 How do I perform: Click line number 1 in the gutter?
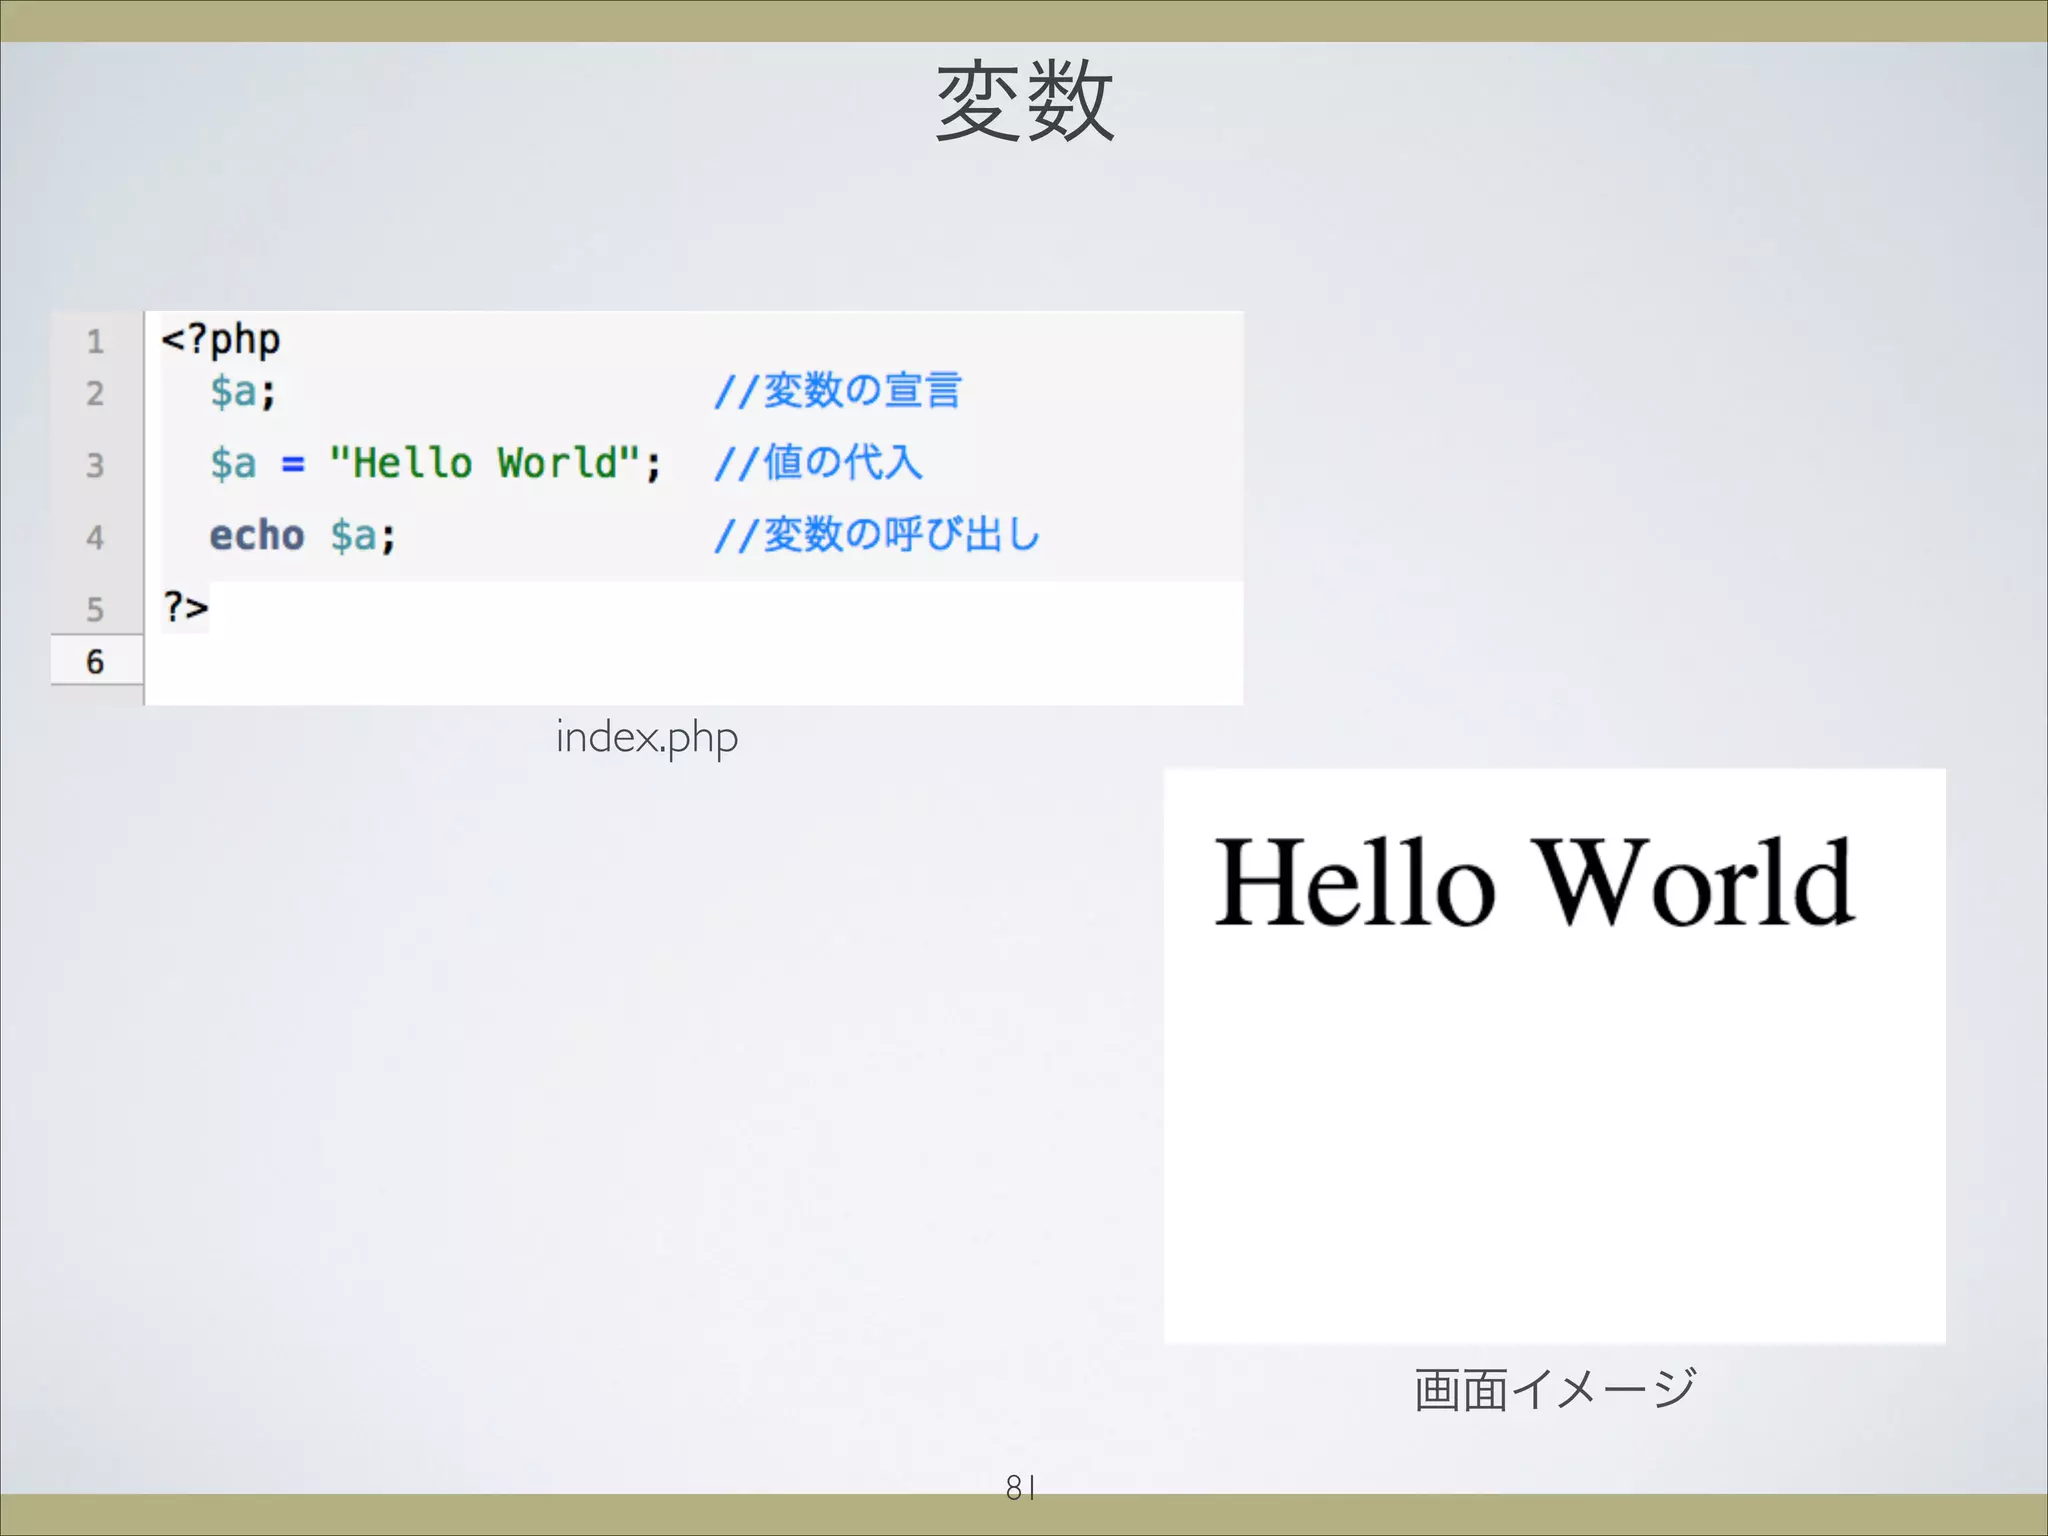tap(95, 342)
